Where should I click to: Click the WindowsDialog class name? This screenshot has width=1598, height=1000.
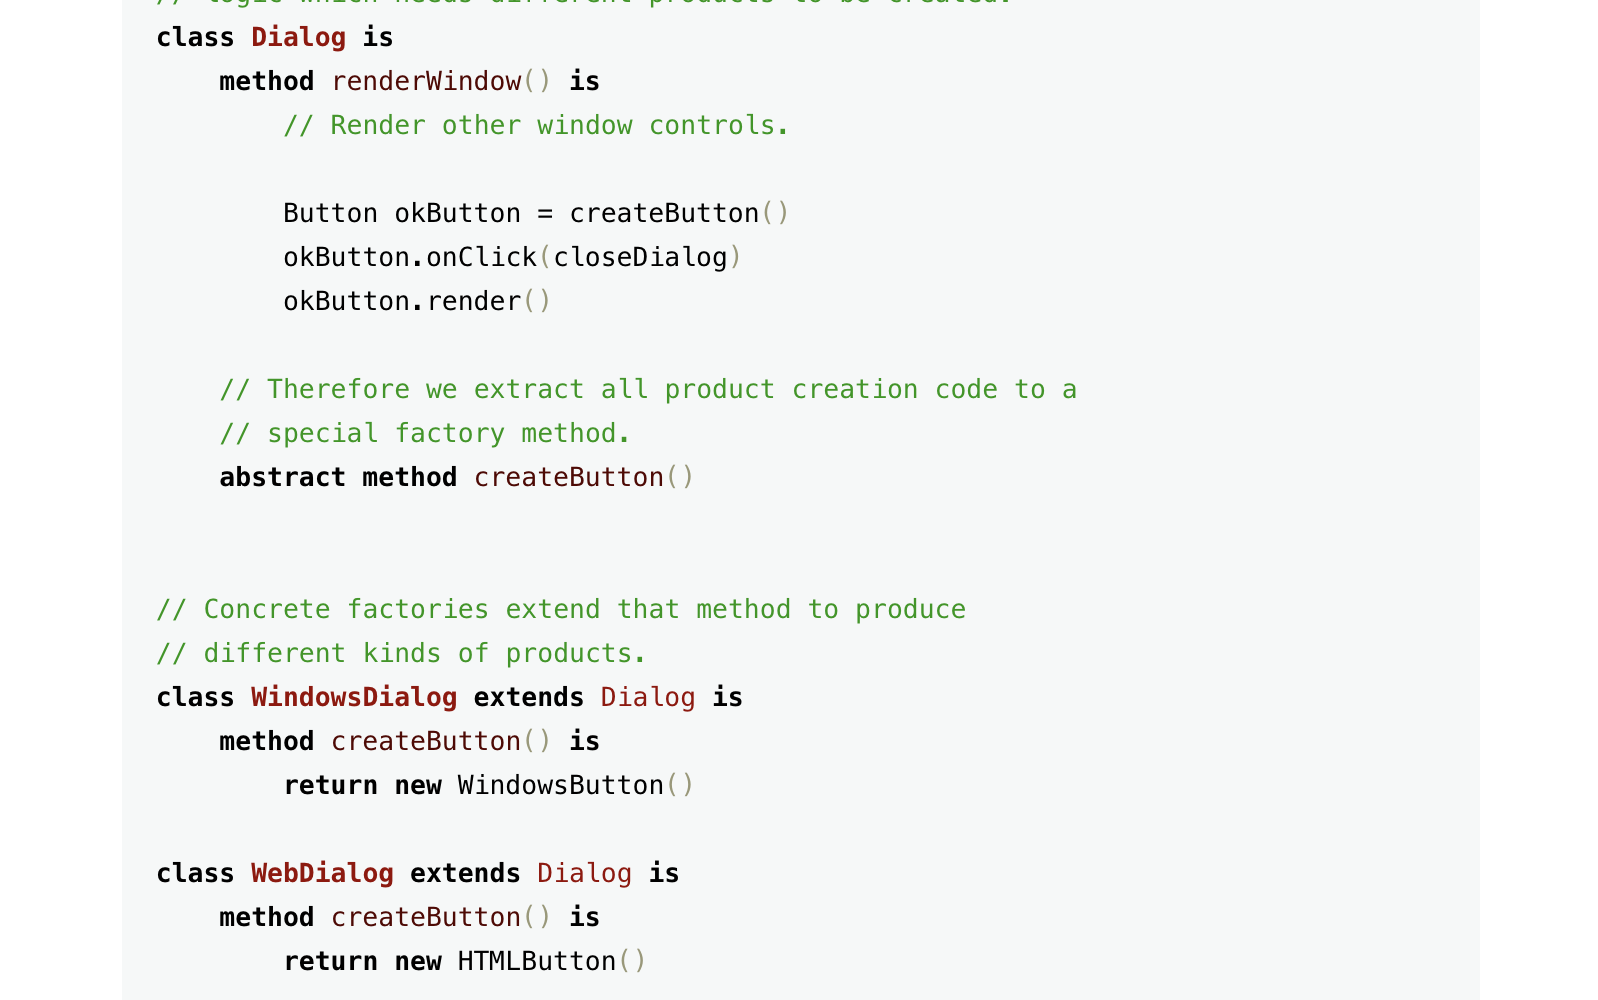[354, 698]
